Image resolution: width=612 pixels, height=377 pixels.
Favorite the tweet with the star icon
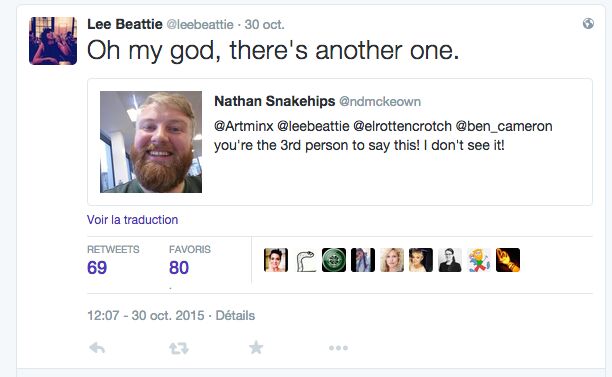click(256, 347)
